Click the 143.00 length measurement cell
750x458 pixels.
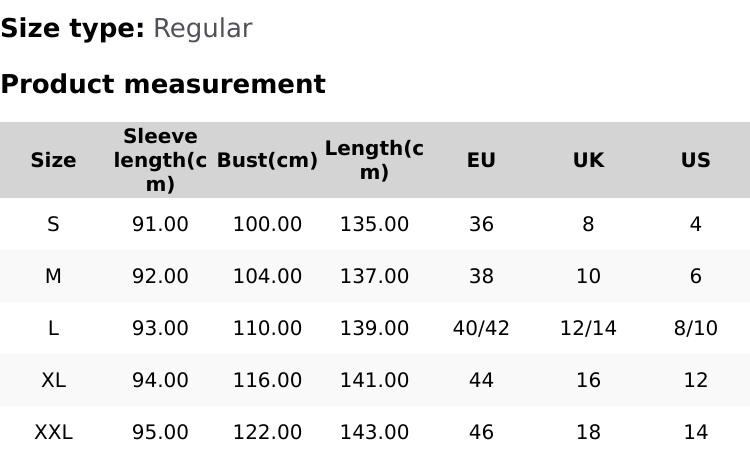coord(374,432)
